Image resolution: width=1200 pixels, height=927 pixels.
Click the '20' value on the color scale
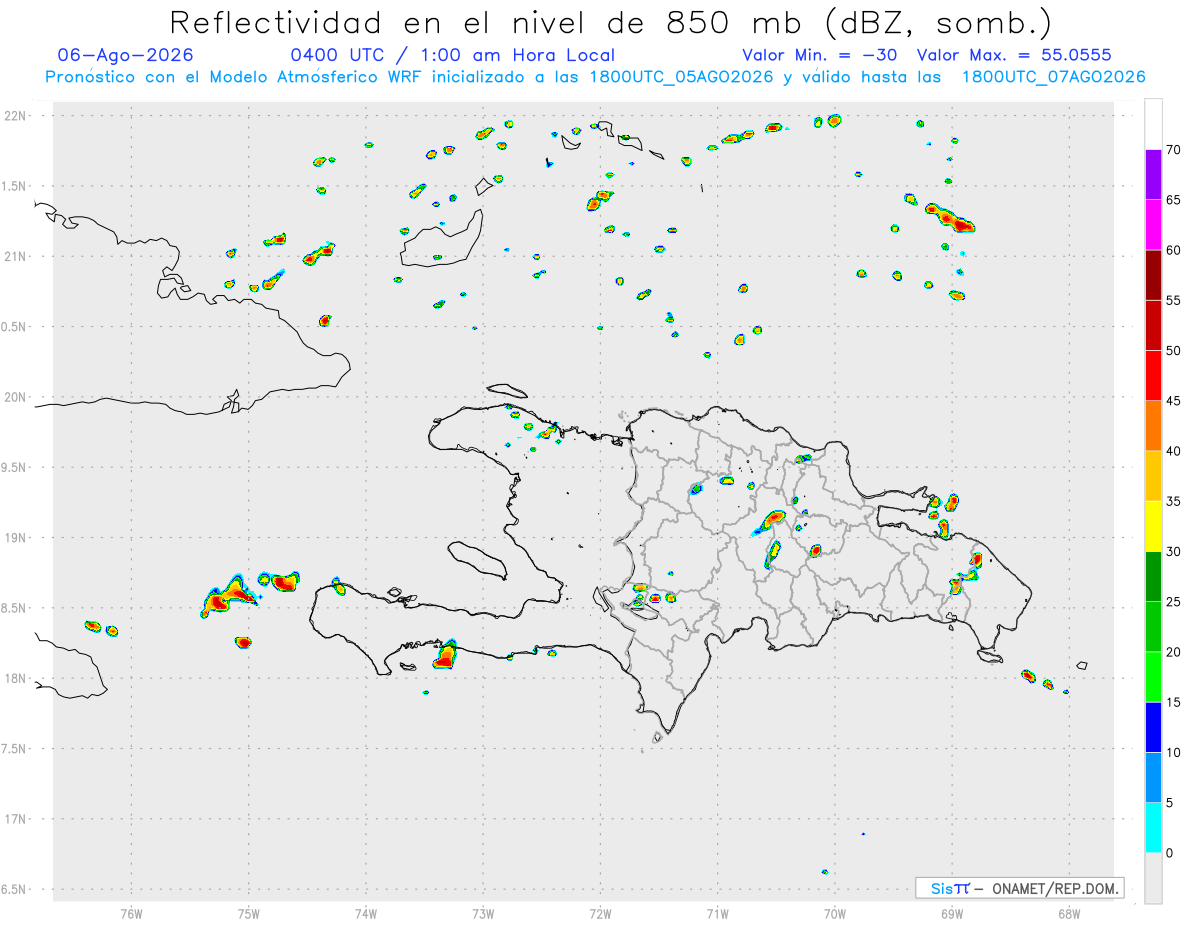tap(1173, 652)
